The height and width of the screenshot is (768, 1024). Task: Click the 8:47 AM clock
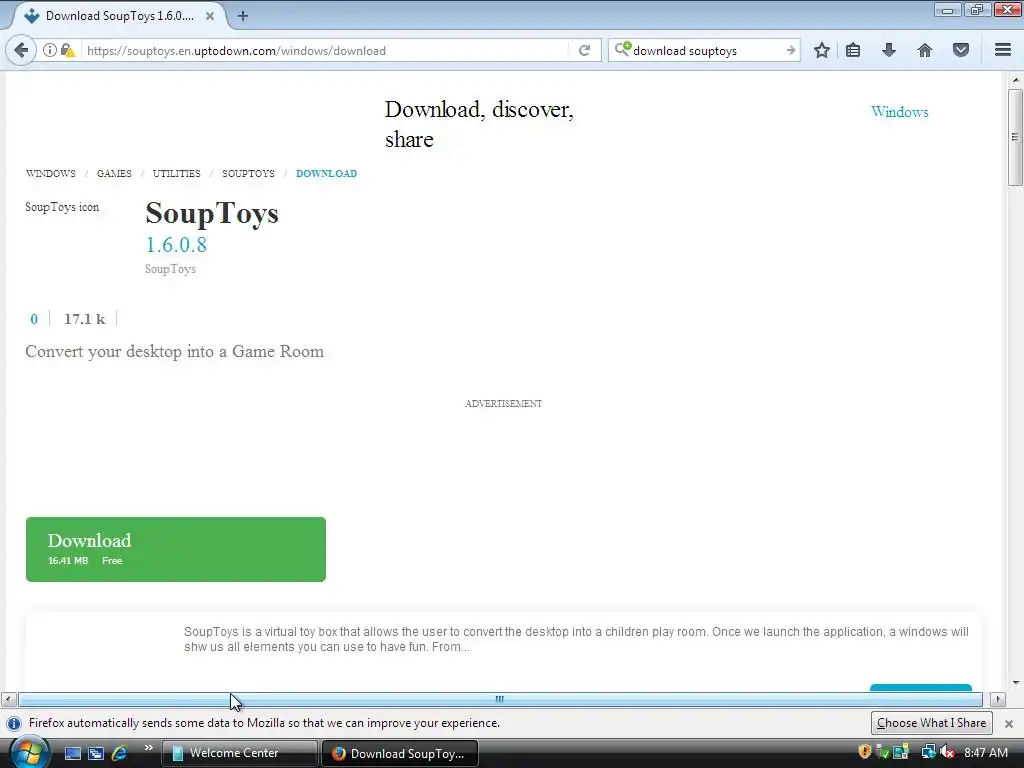(x=986, y=753)
